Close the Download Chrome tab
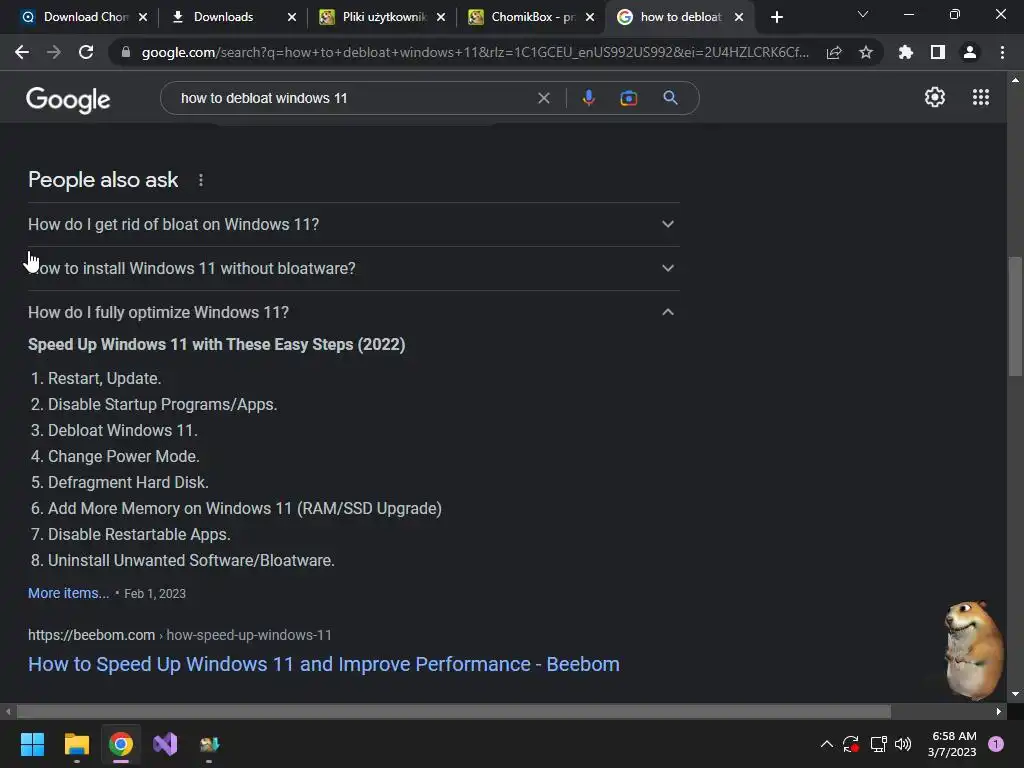 [x=143, y=17]
